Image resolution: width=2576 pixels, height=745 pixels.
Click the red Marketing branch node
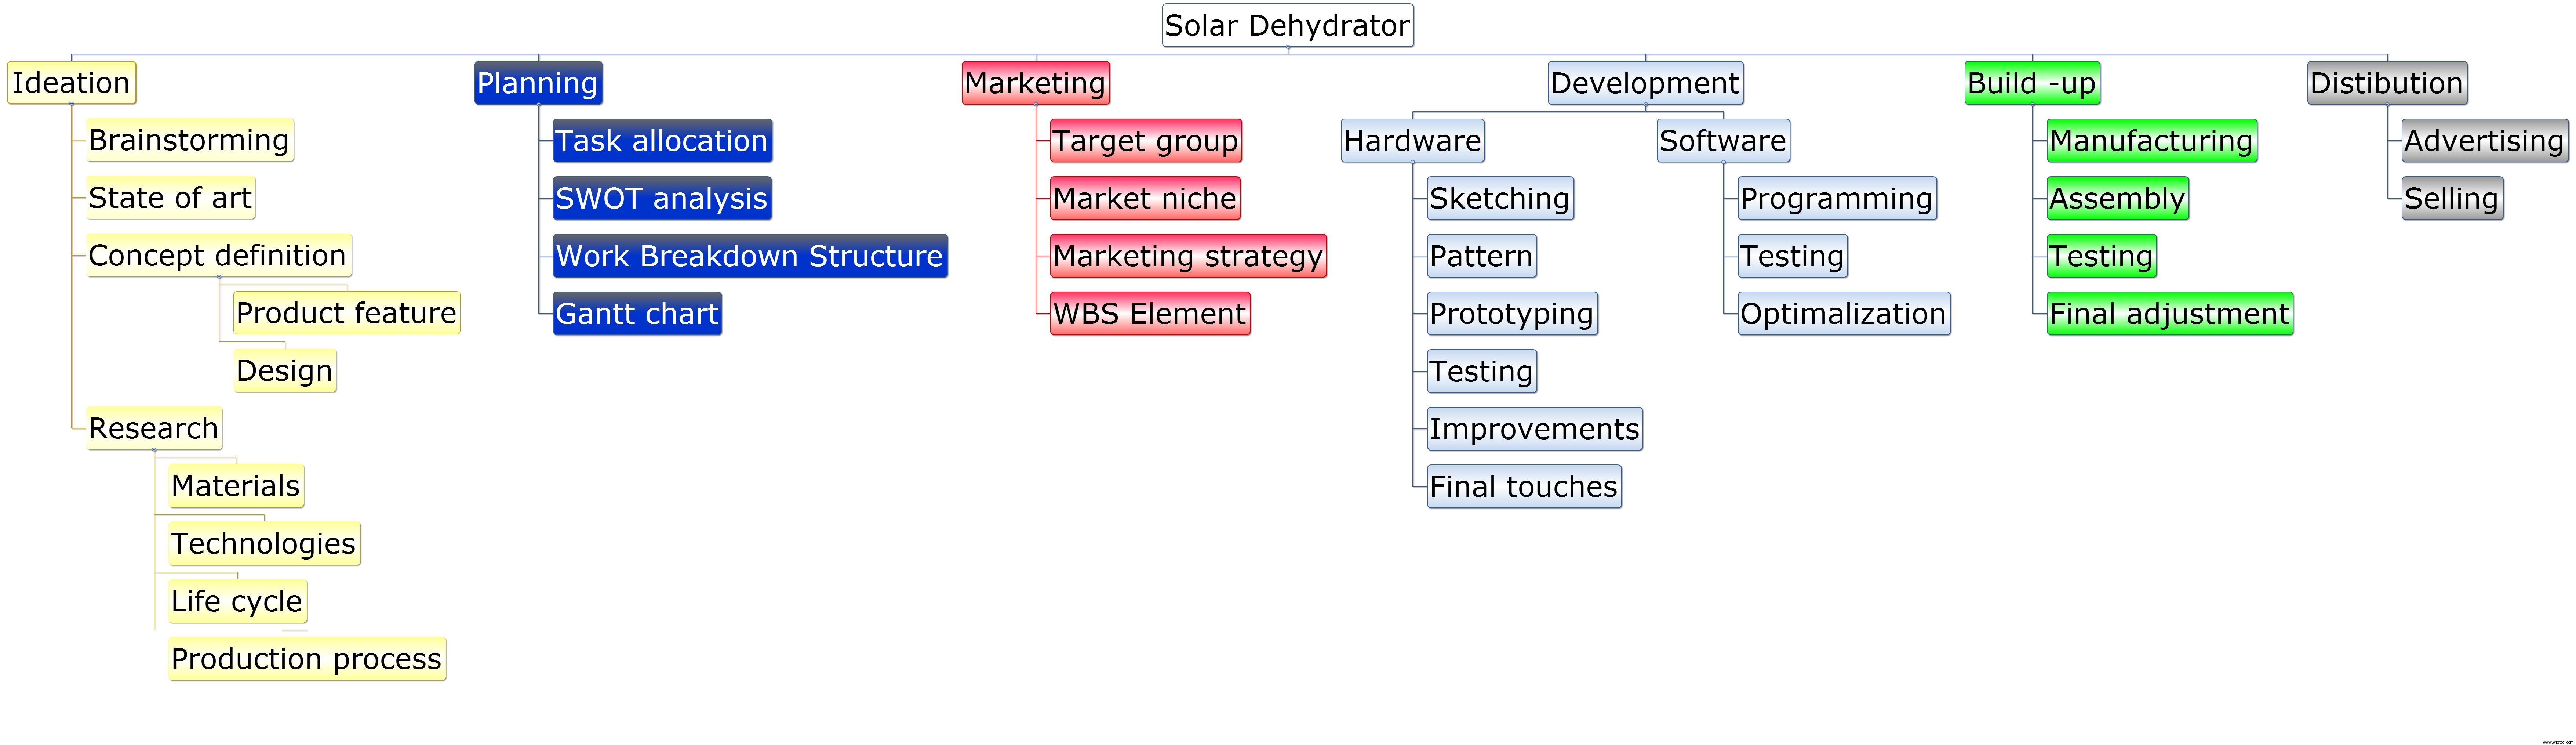(x=1035, y=83)
